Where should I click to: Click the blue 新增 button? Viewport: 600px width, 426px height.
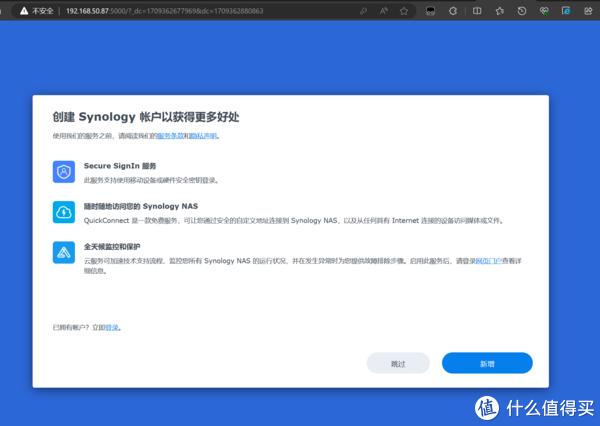point(487,363)
